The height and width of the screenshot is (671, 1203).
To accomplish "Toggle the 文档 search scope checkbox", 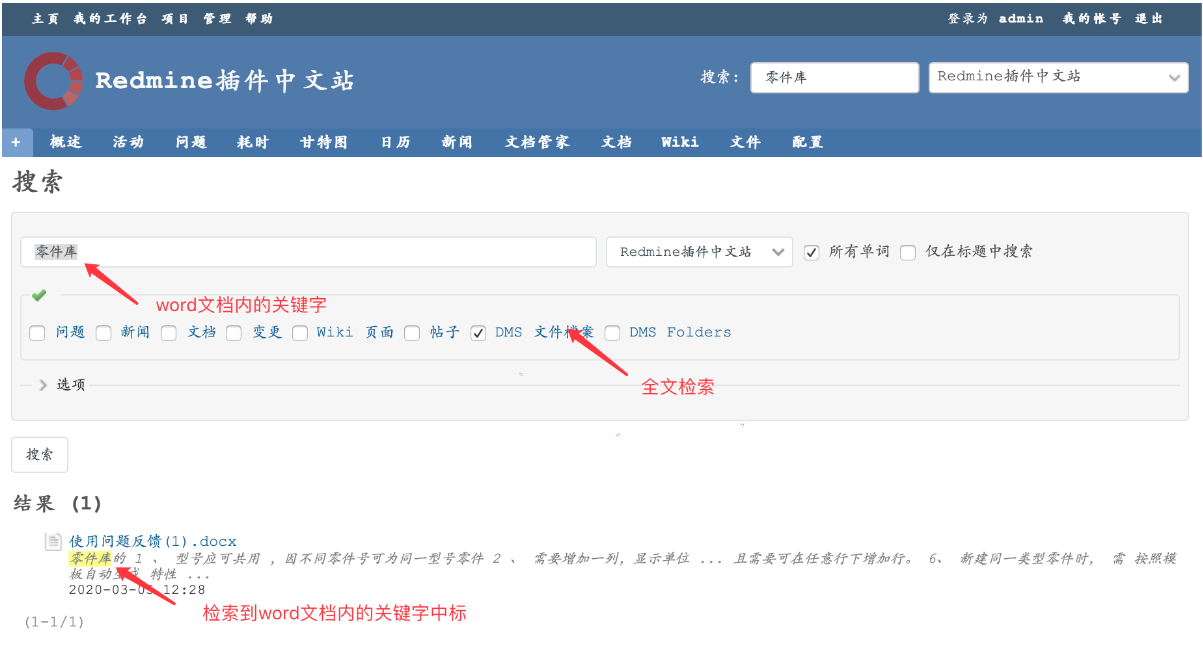I will [169, 333].
